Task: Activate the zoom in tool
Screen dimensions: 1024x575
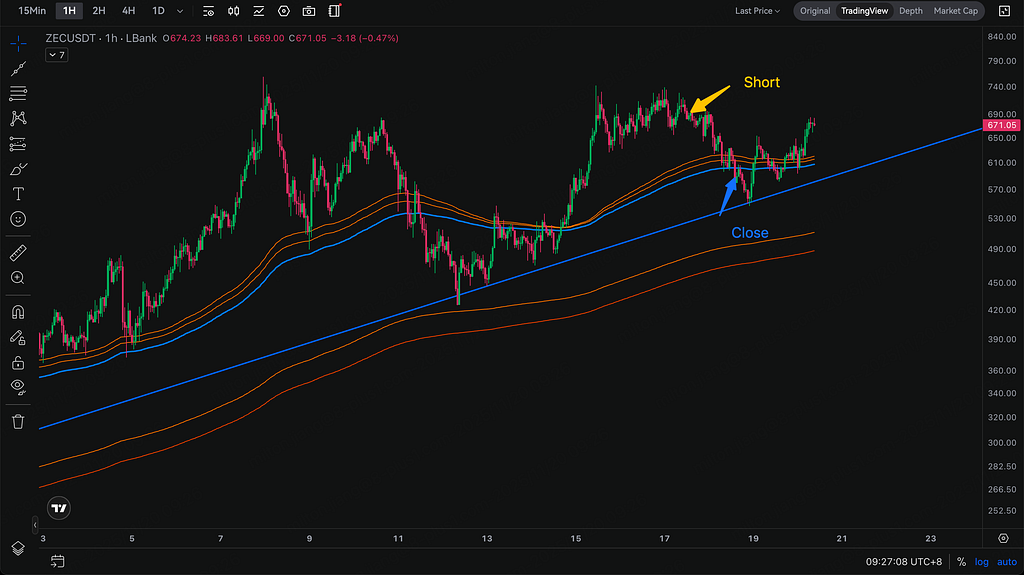Action: (x=18, y=278)
